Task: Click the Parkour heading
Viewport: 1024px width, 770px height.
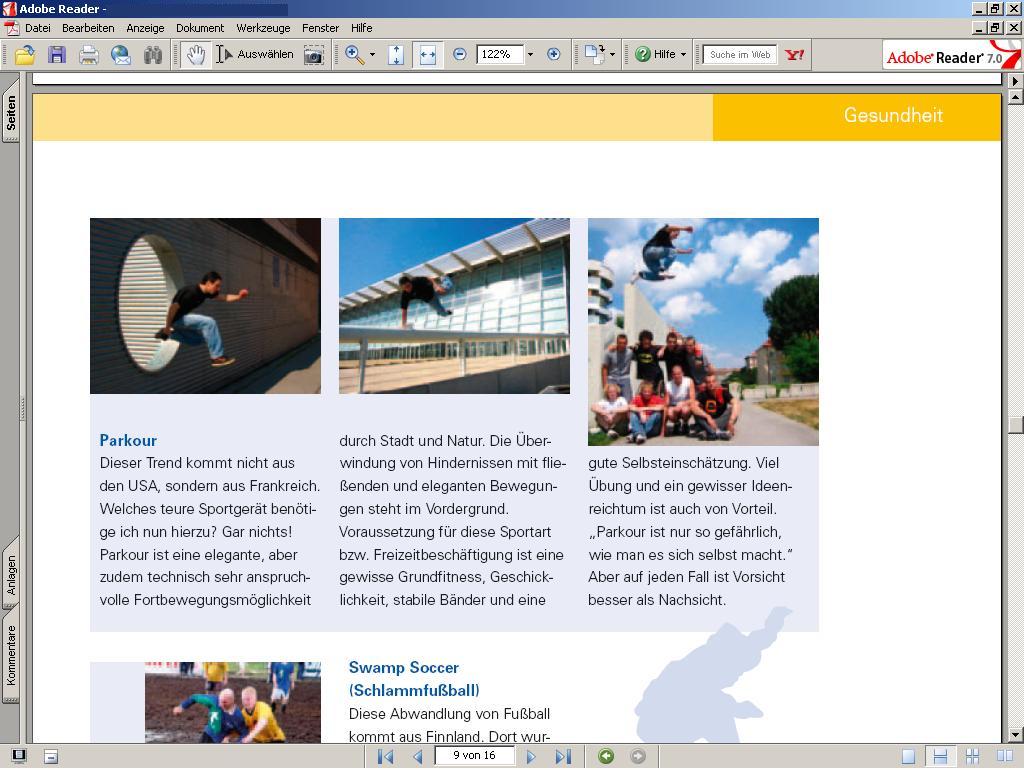Action: pyautogui.click(x=128, y=440)
